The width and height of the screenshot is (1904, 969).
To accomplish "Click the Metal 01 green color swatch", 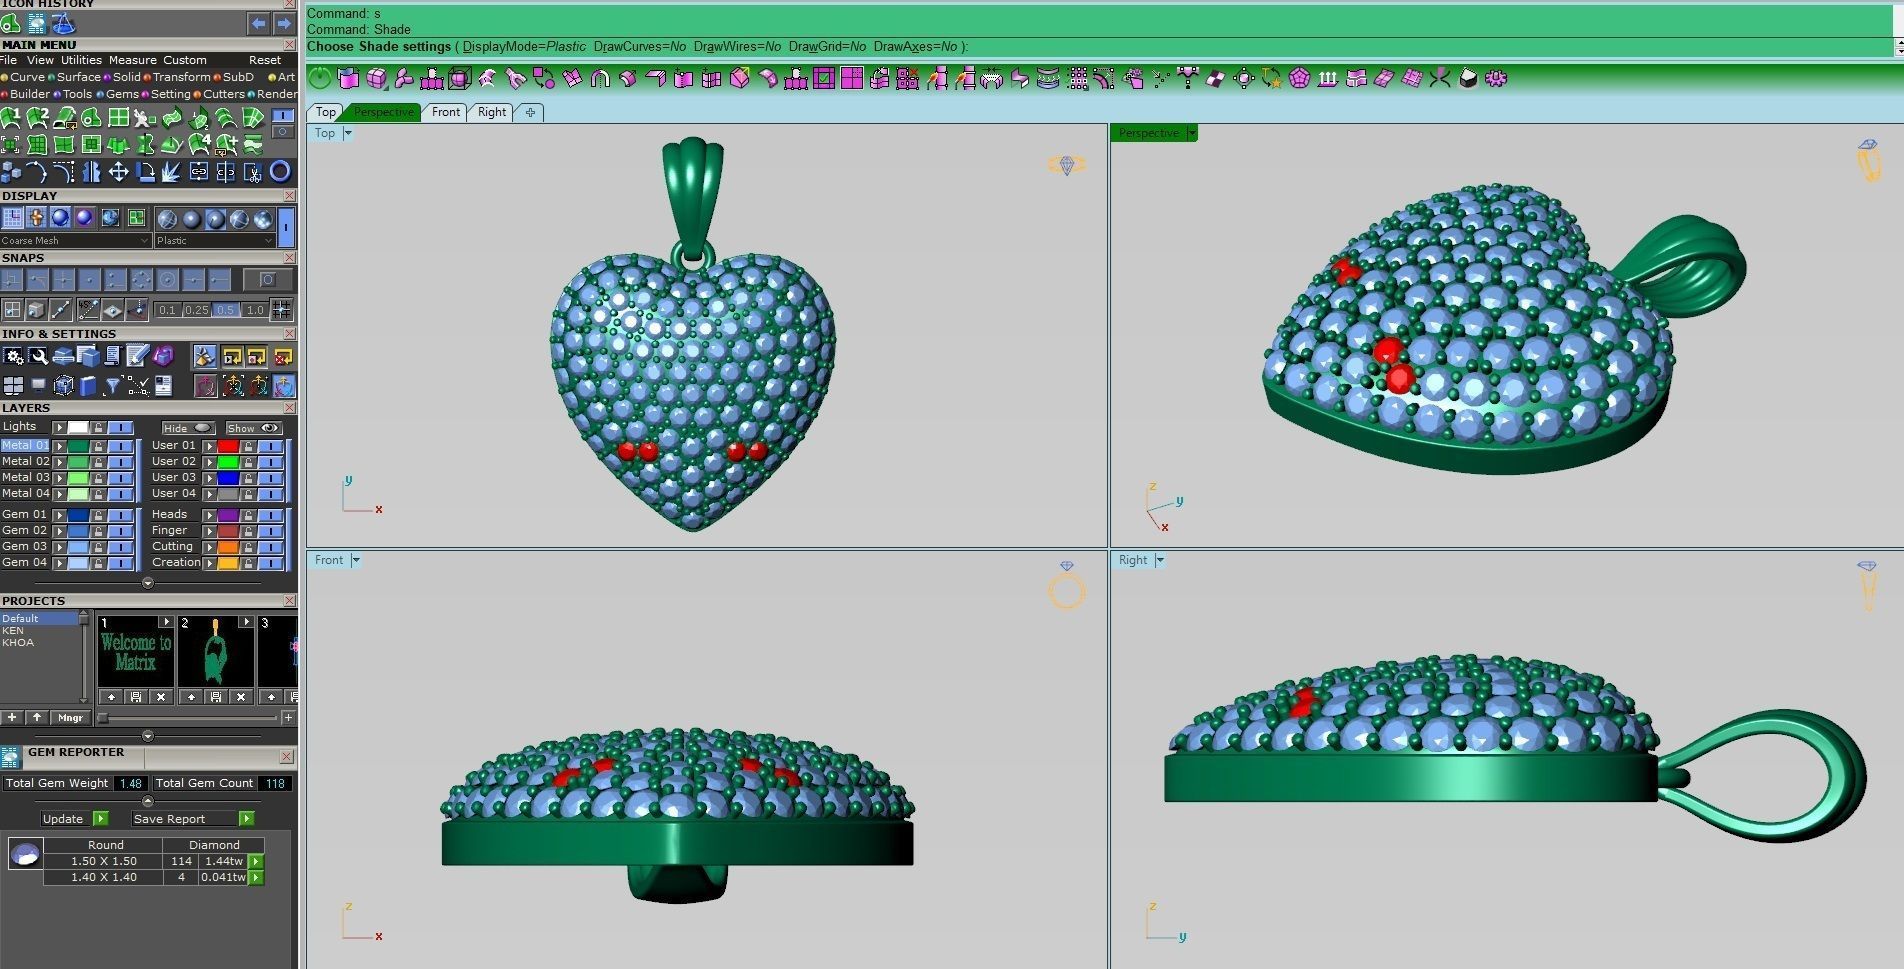I will tap(78, 445).
